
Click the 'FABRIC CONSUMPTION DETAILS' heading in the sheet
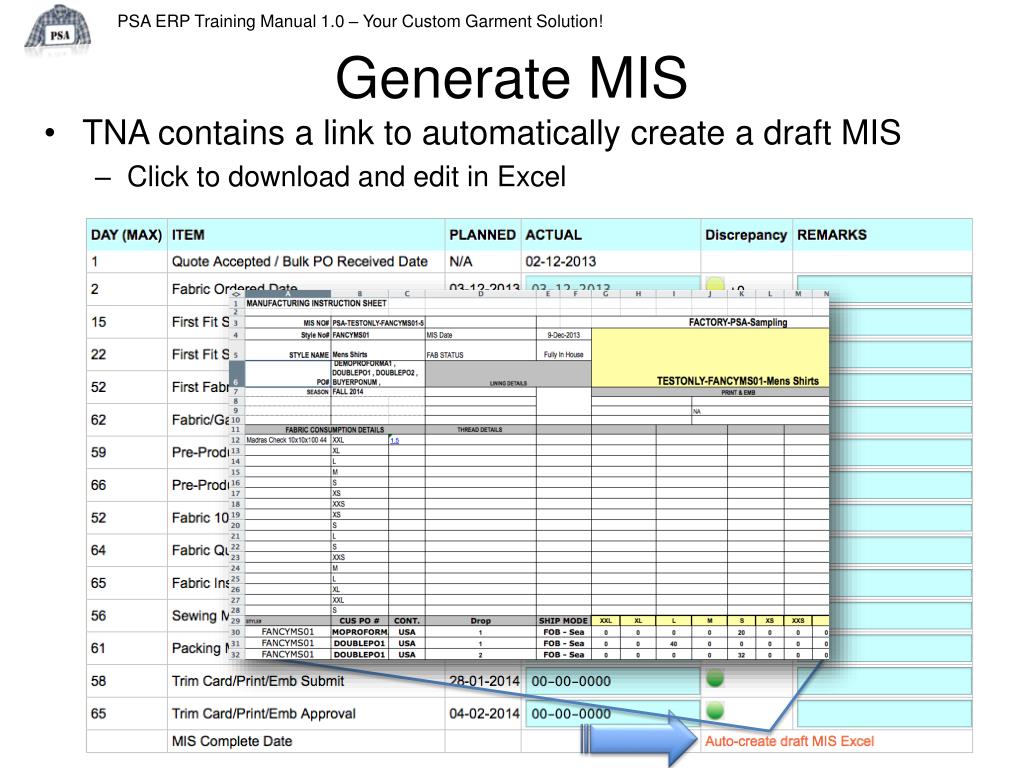(334, 430)
